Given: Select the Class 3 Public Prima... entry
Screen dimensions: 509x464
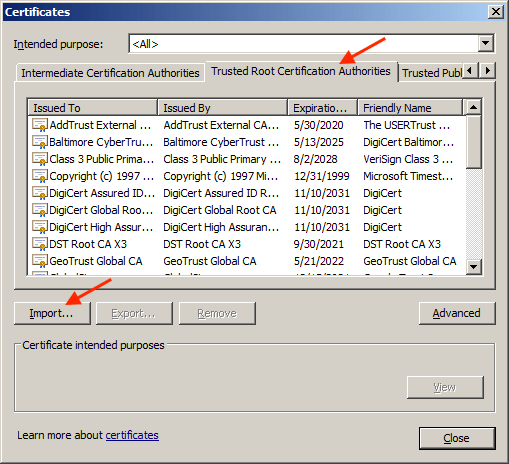Looking at the screenshot, I should click(102, 159).
